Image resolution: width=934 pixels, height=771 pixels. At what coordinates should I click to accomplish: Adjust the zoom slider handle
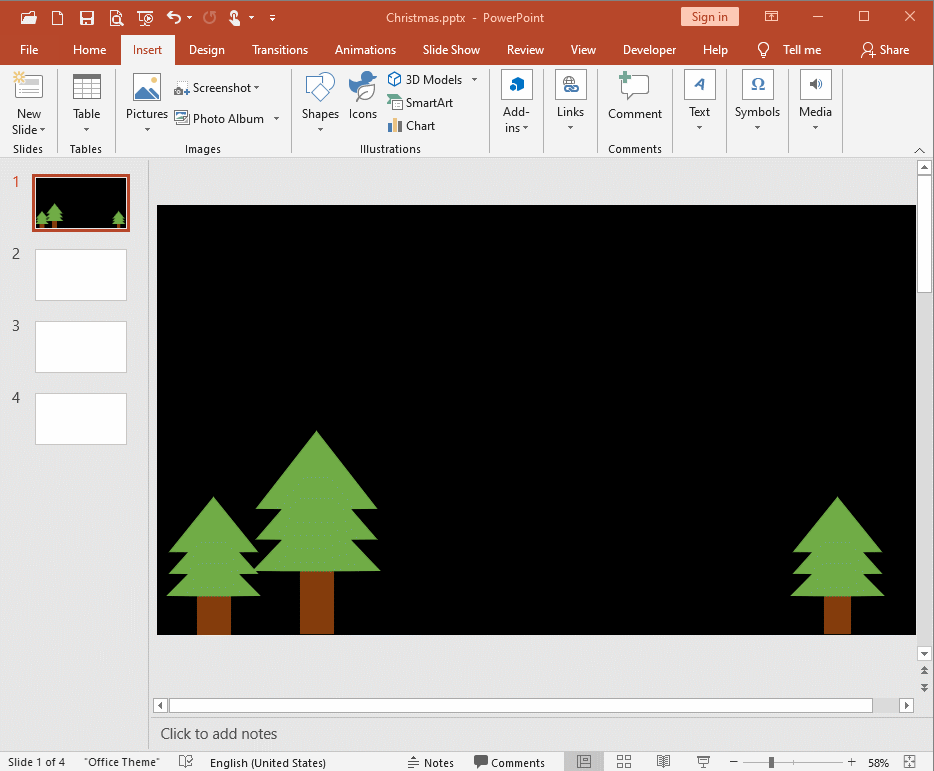(771, 762)
